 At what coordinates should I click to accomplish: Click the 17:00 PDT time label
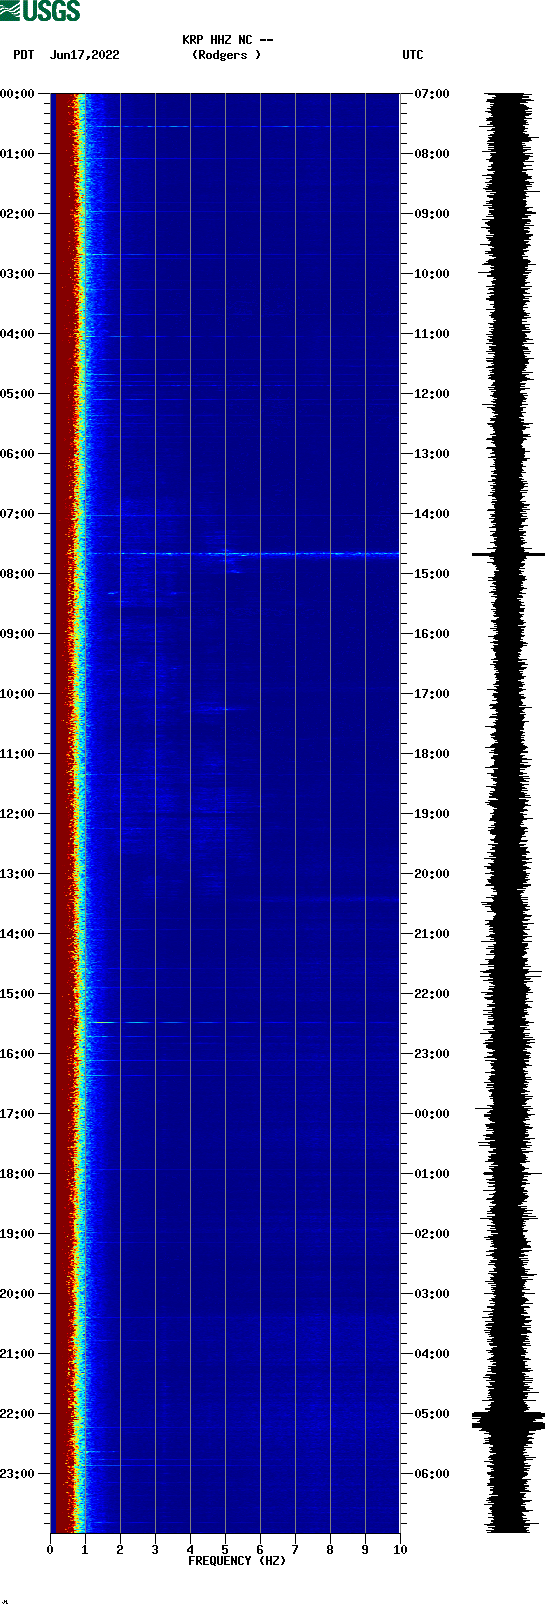tap(18, 1114)
